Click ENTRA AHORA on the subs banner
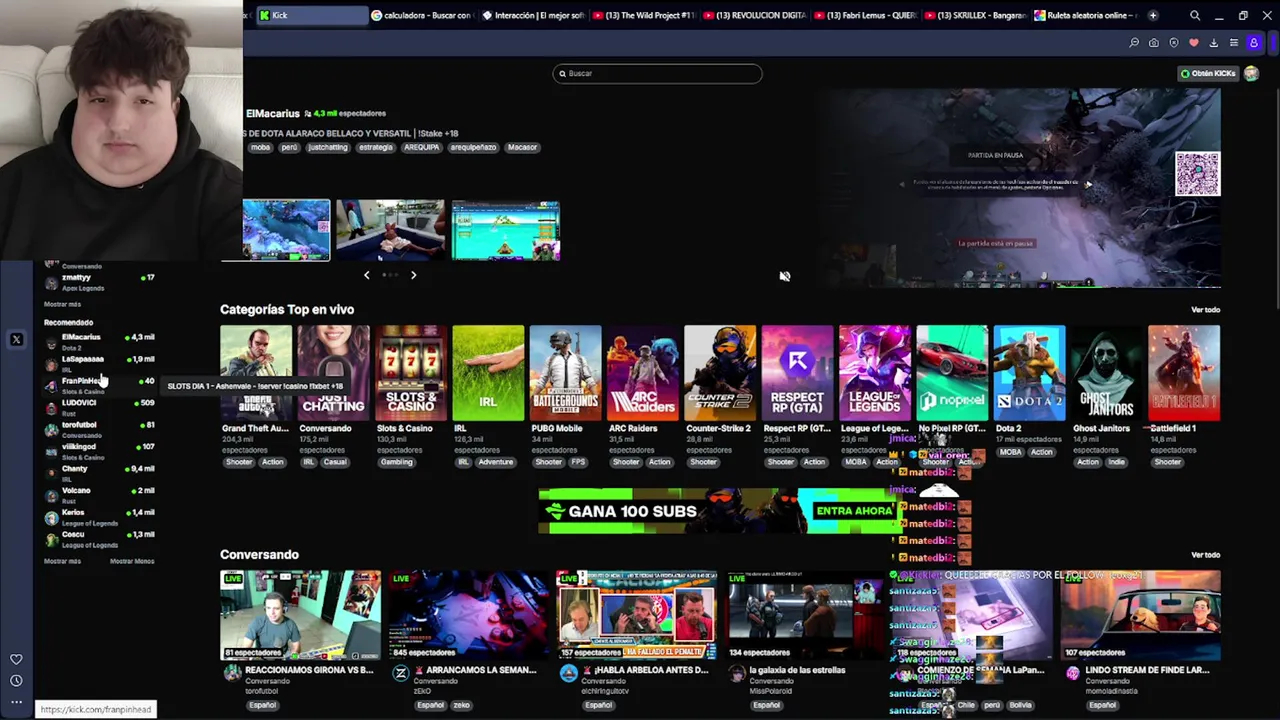 pos(853,511)
